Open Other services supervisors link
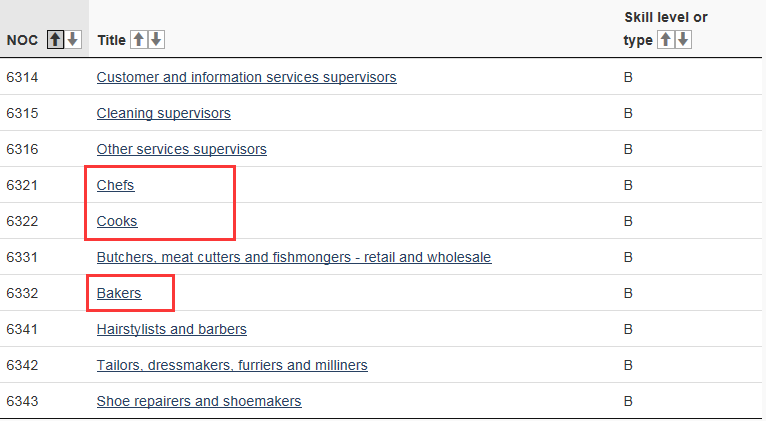Screen dimensions: 766x421 [x=182, y=149]
